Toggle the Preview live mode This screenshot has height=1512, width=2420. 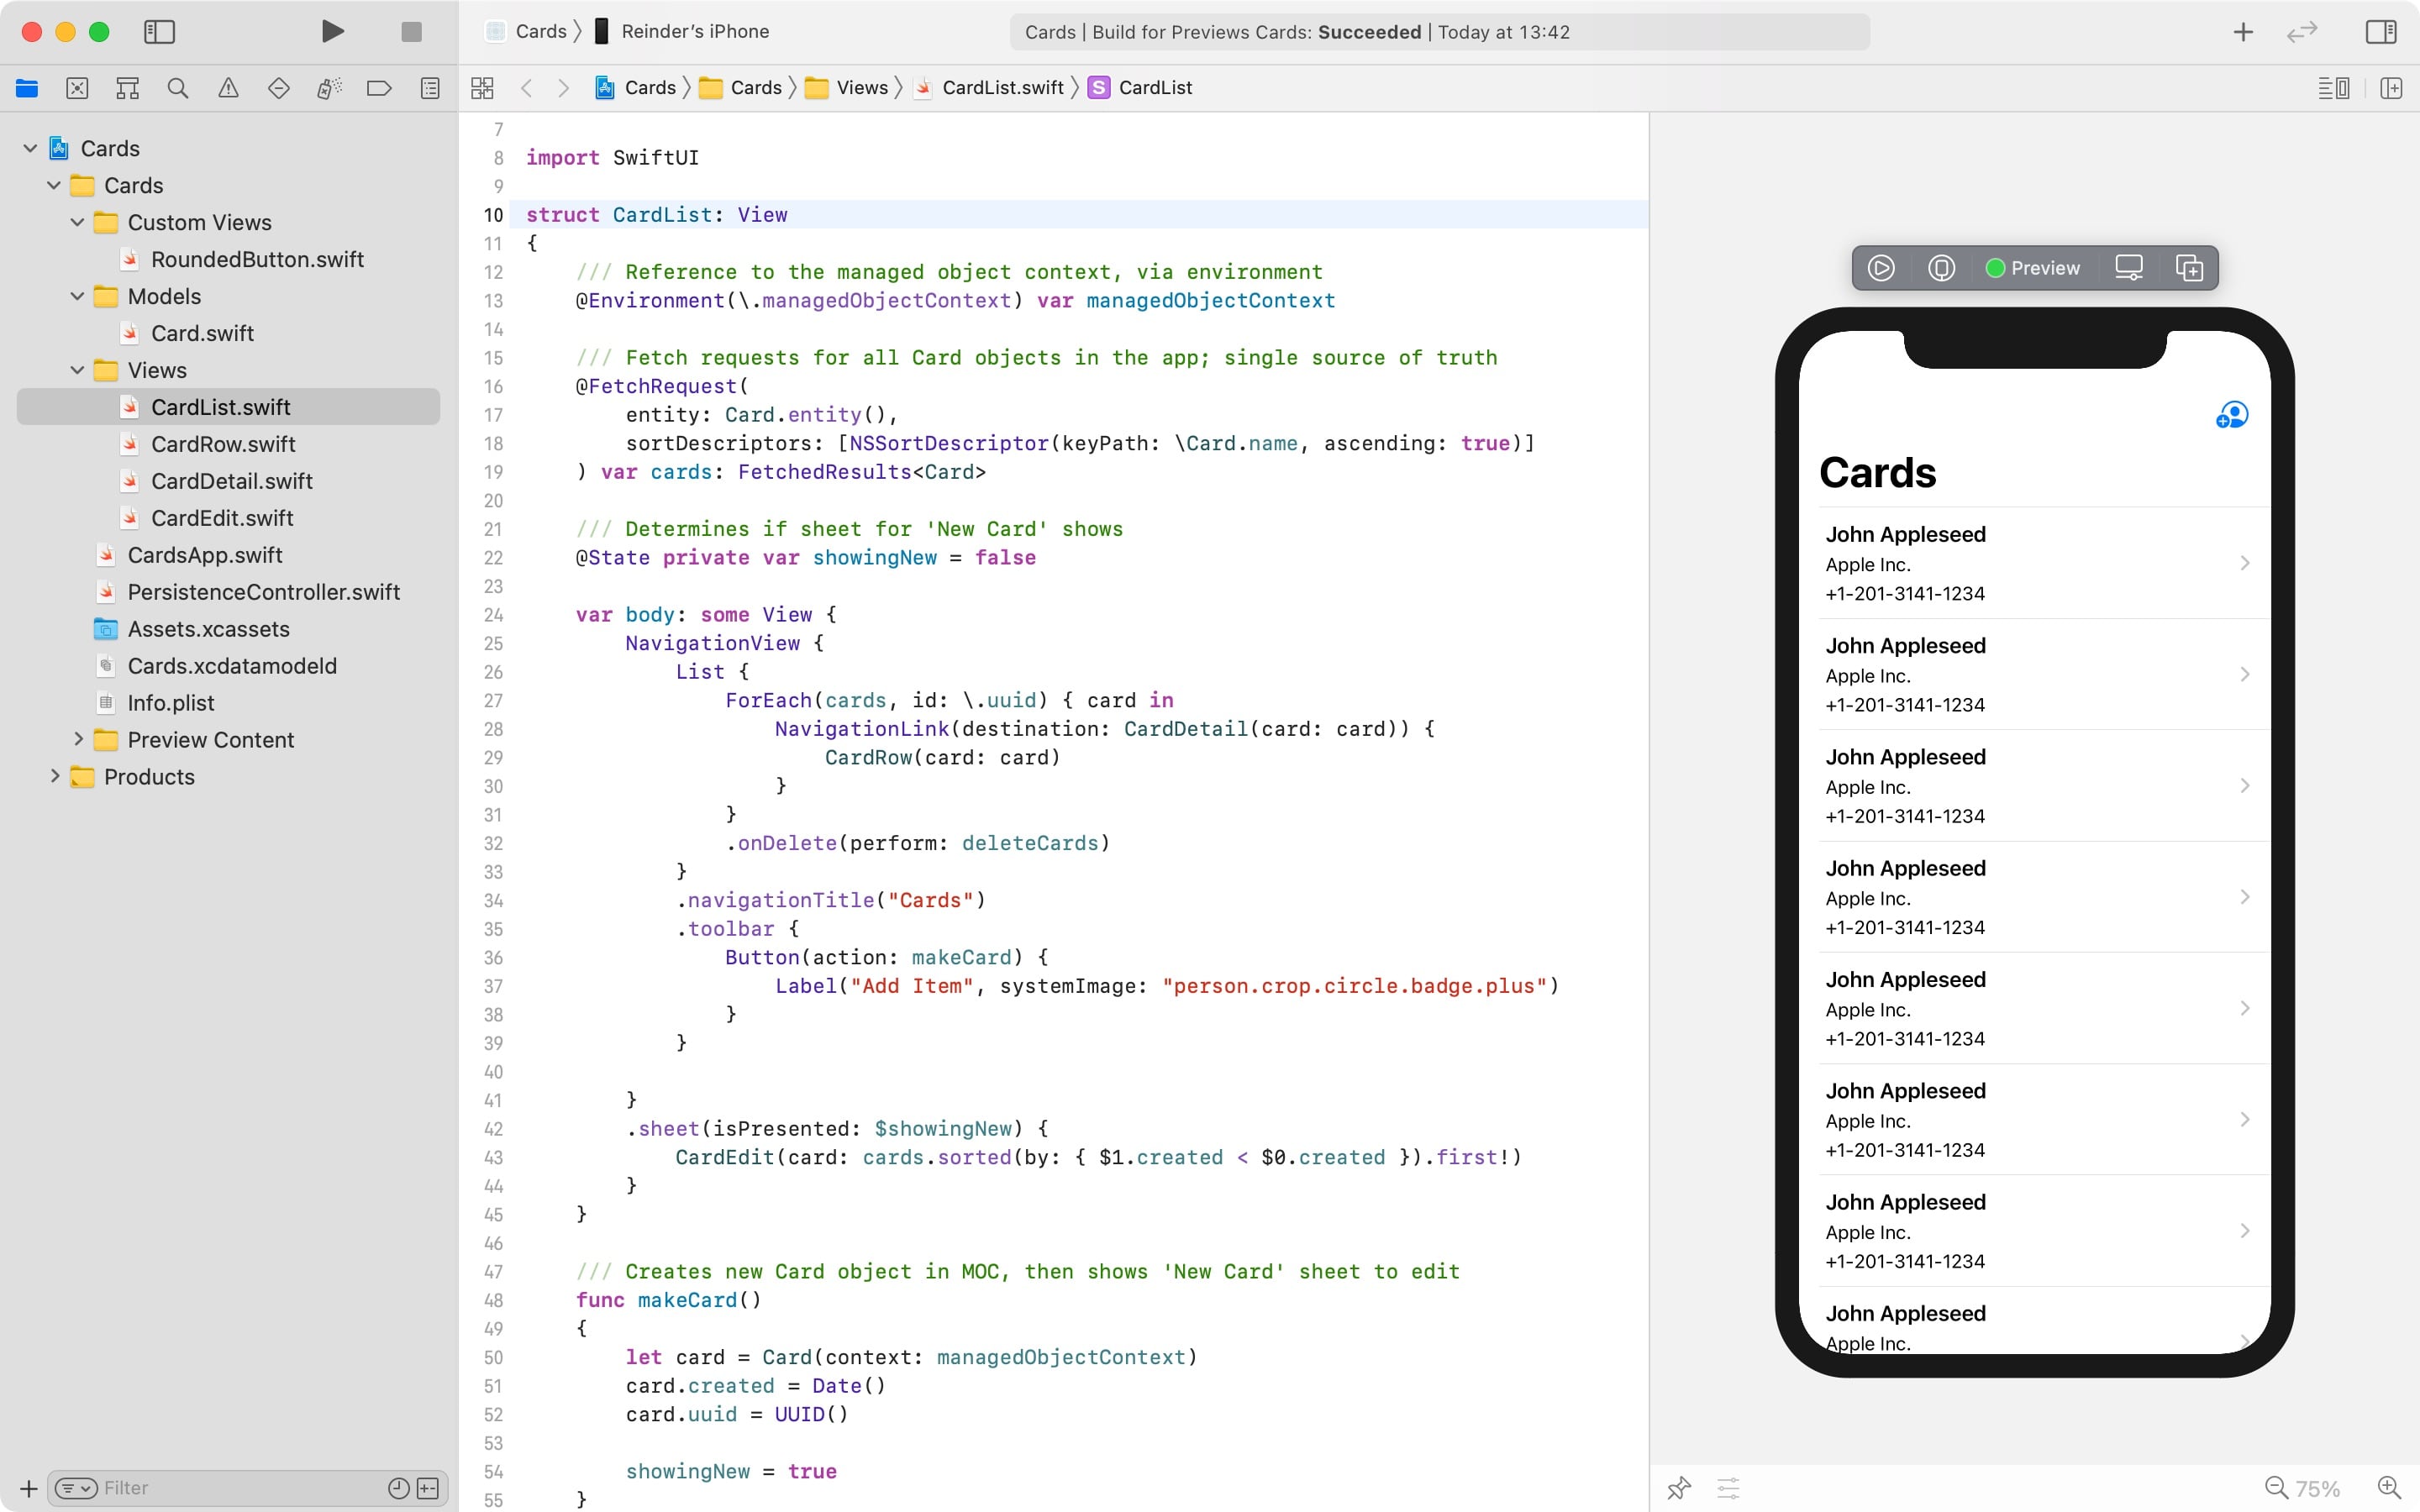click(1880, 268)
